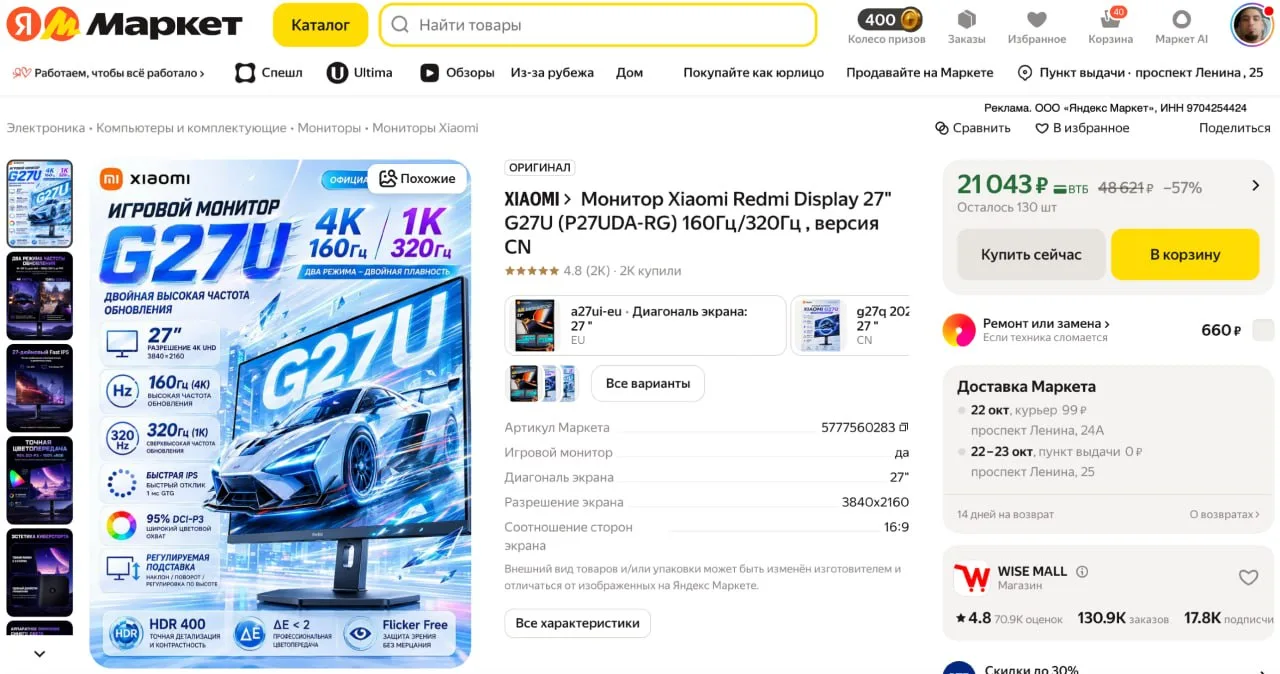This screenshot has height=674, width=1280.
Task: Click Все характеристики button
Action: click(x=577, y=623)
